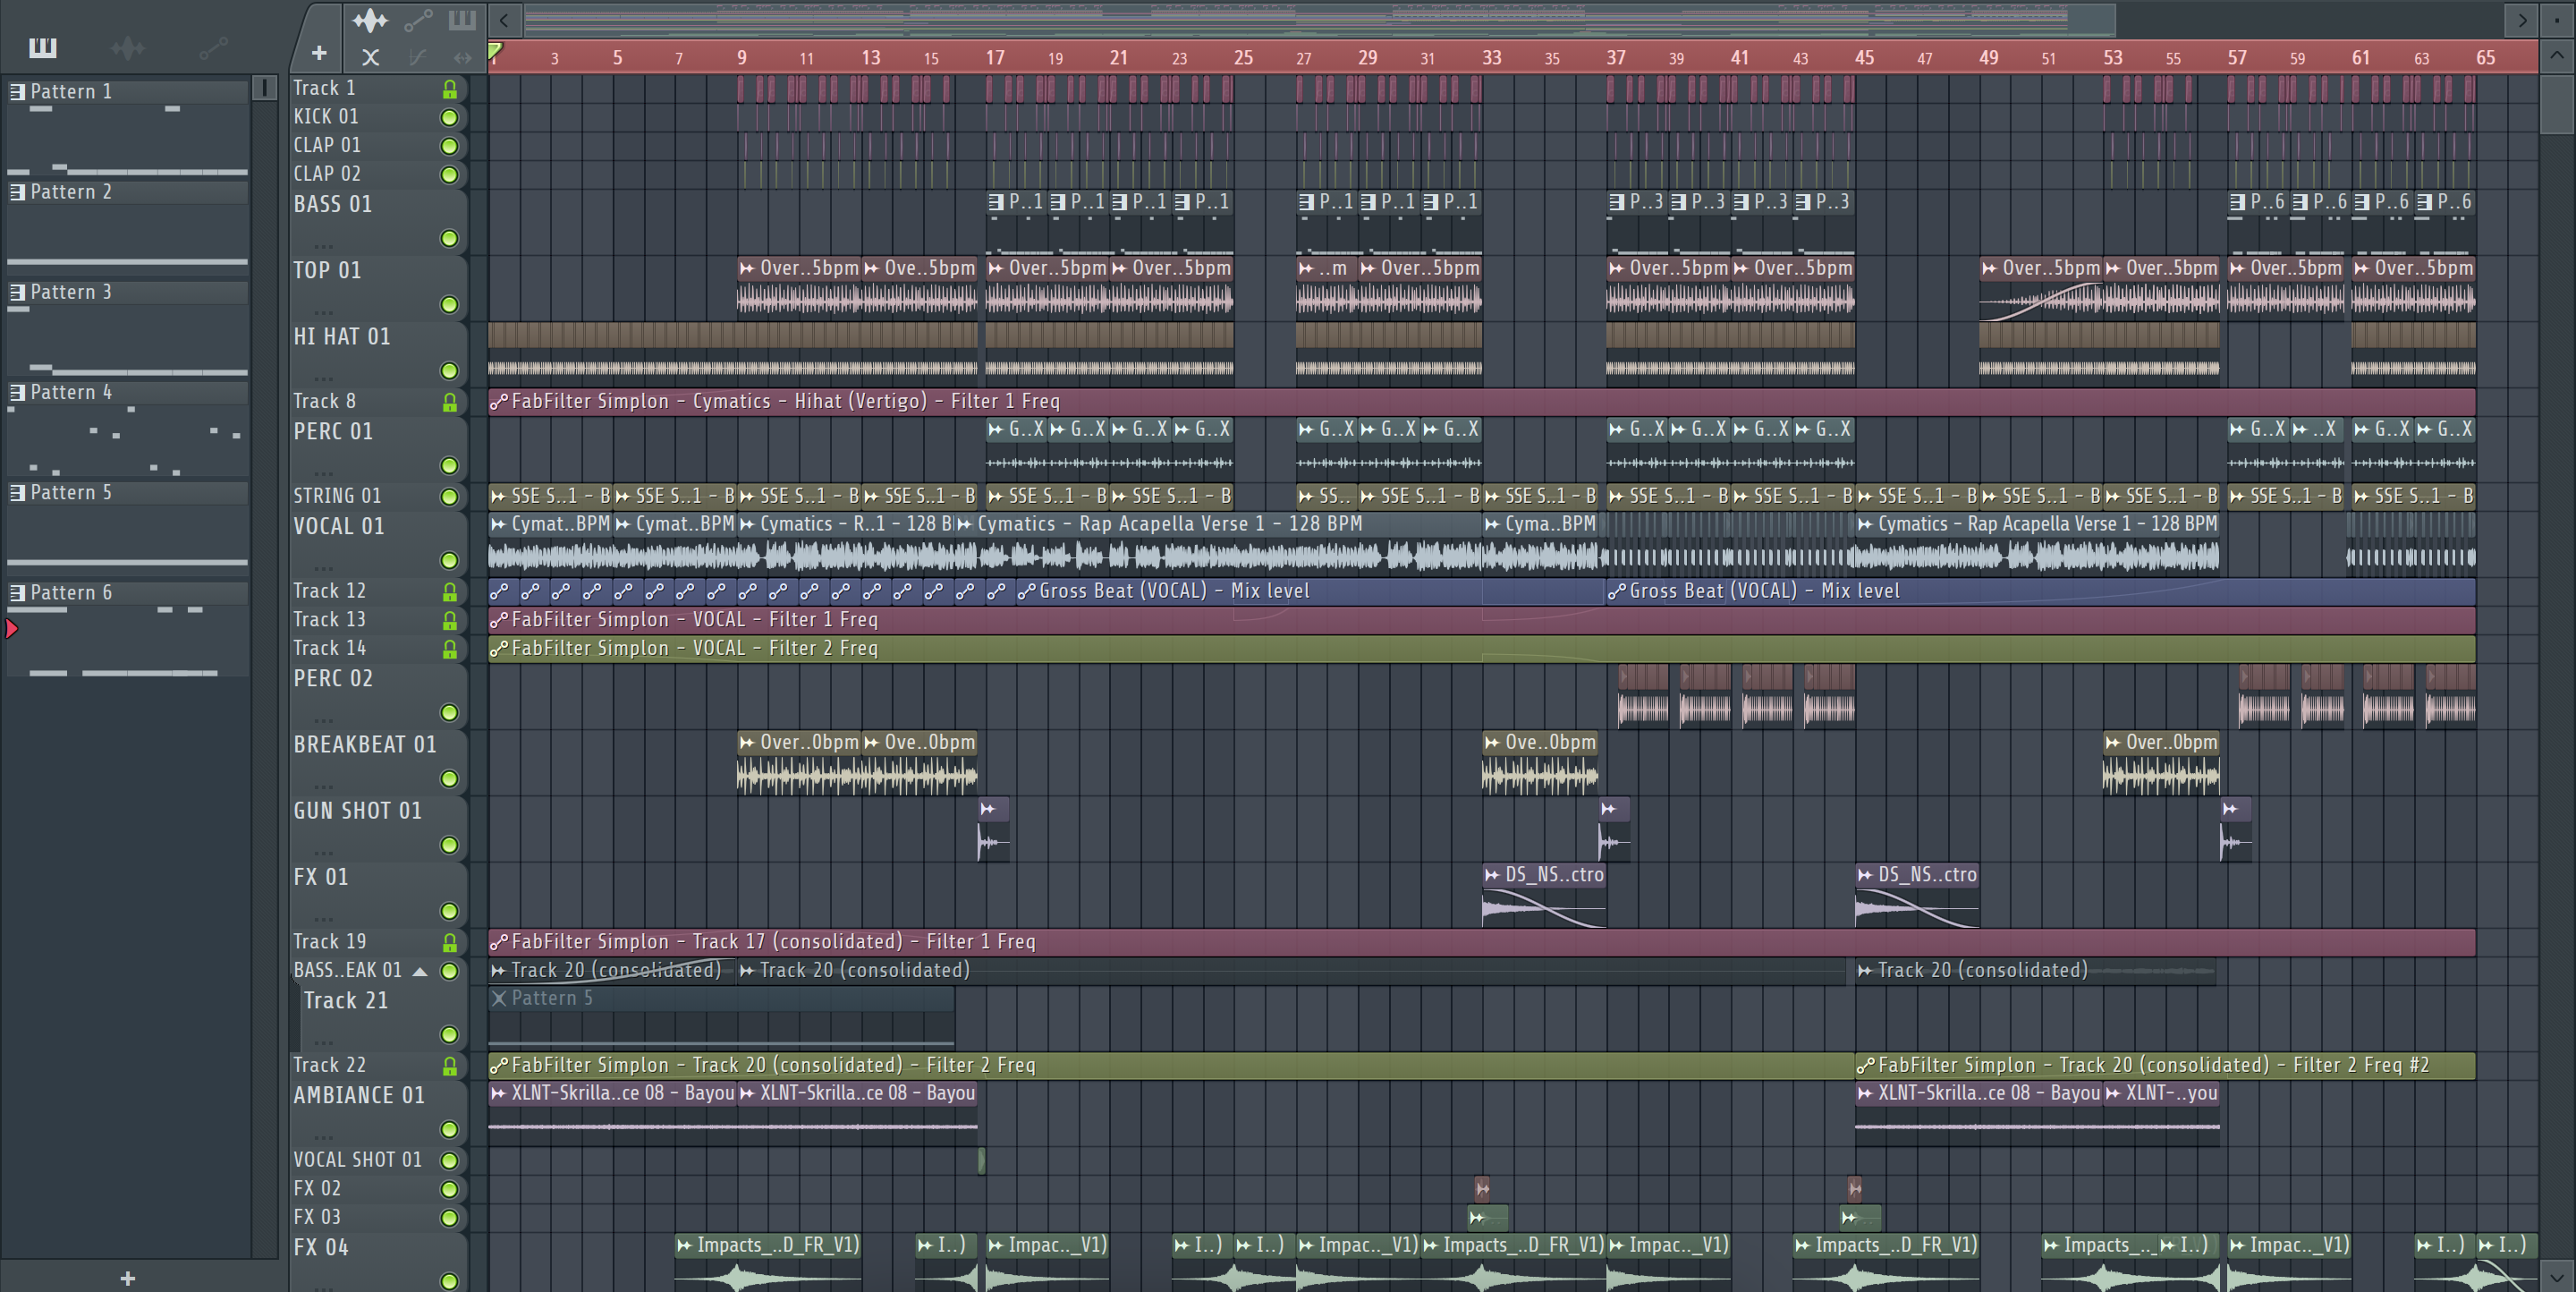The height and width of the screenshot is (1292, 2576).
Task: Mute the HI HAT 01 track
Action: [450, 370]
